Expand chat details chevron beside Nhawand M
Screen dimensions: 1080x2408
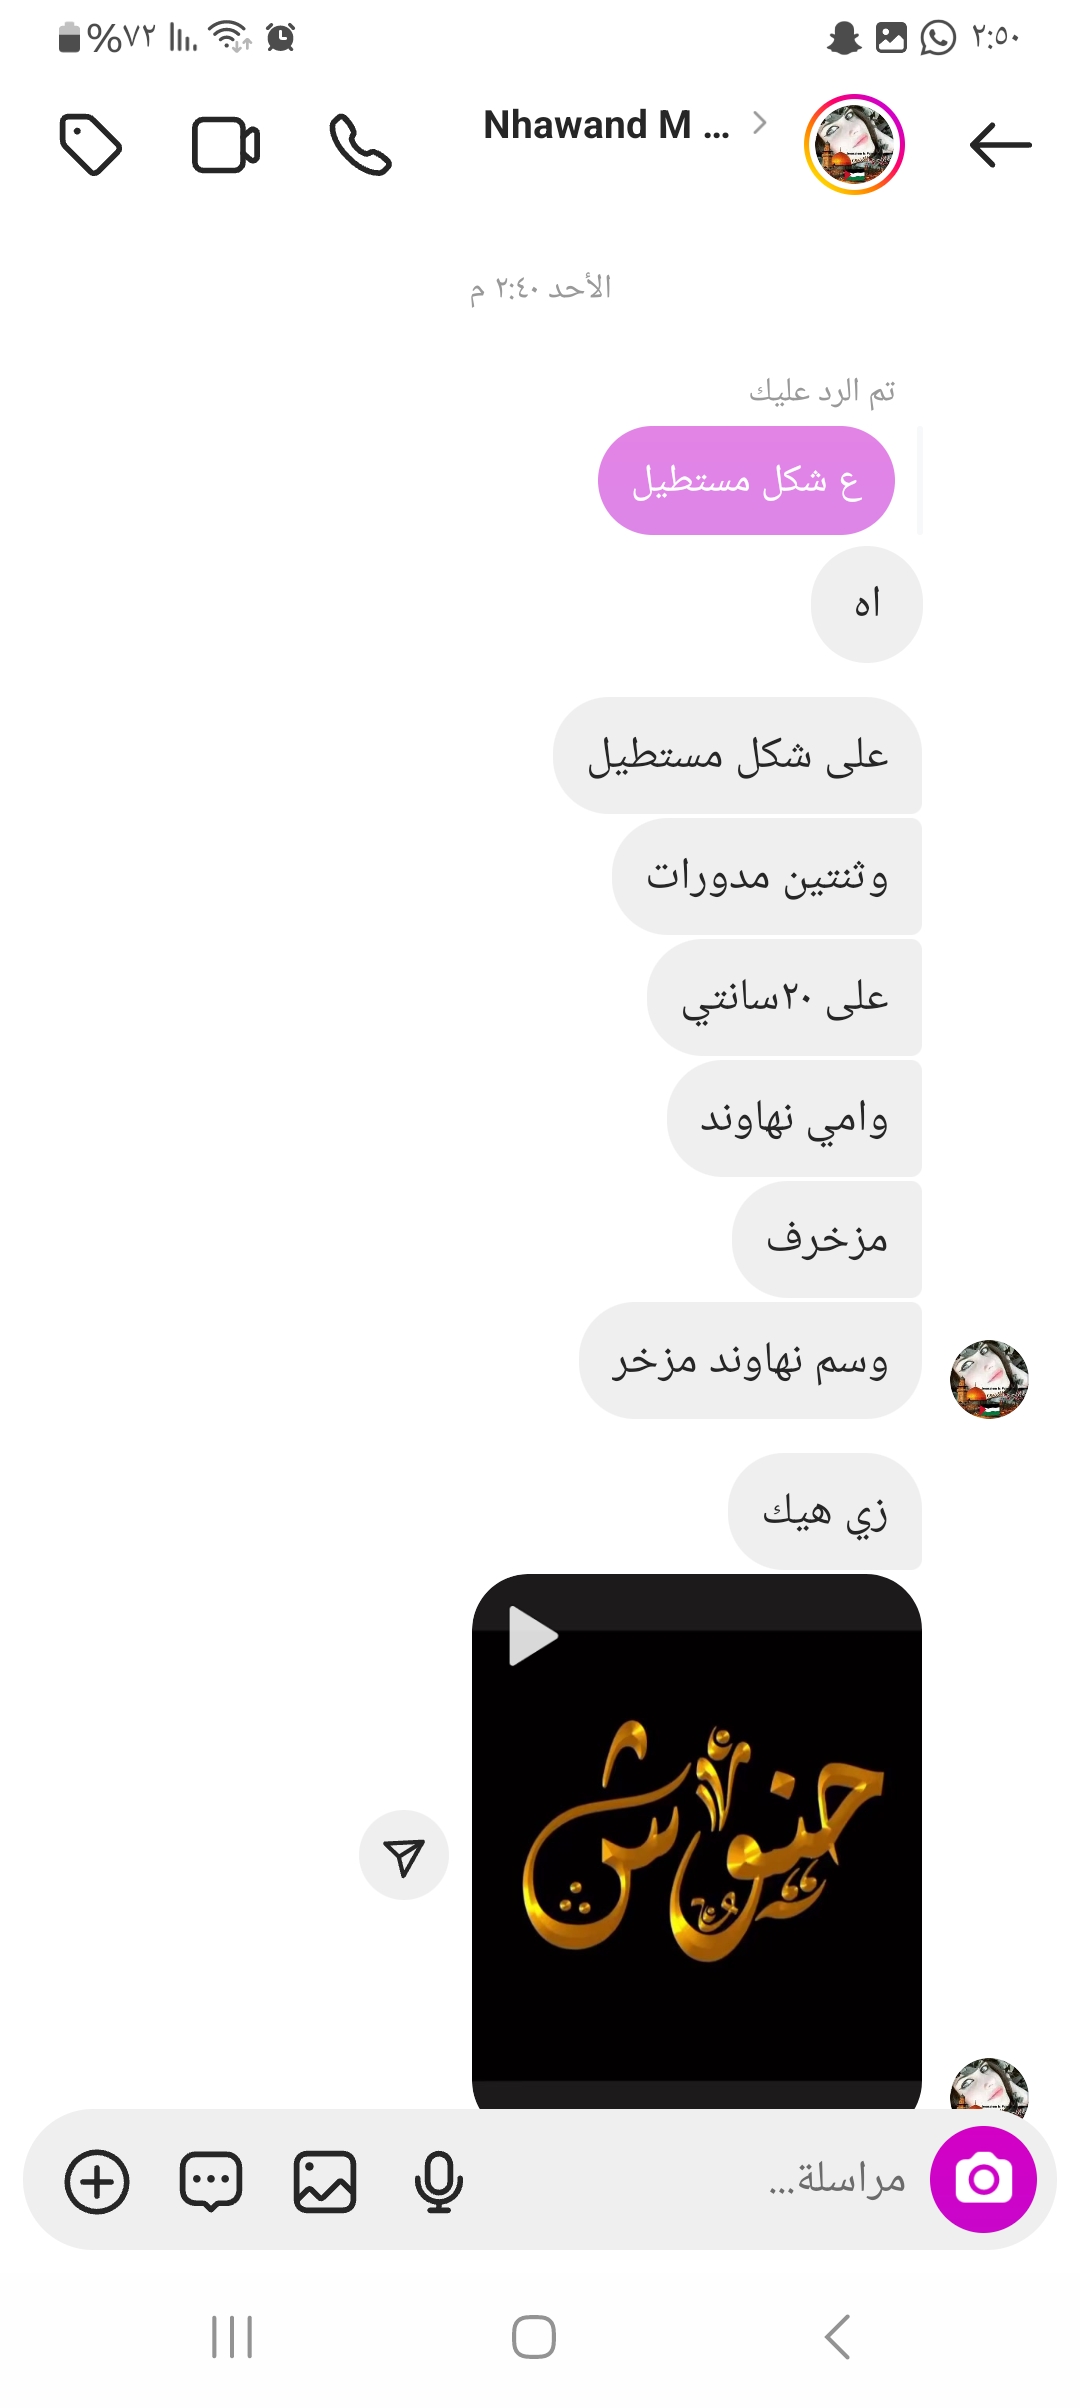[760, 123]
